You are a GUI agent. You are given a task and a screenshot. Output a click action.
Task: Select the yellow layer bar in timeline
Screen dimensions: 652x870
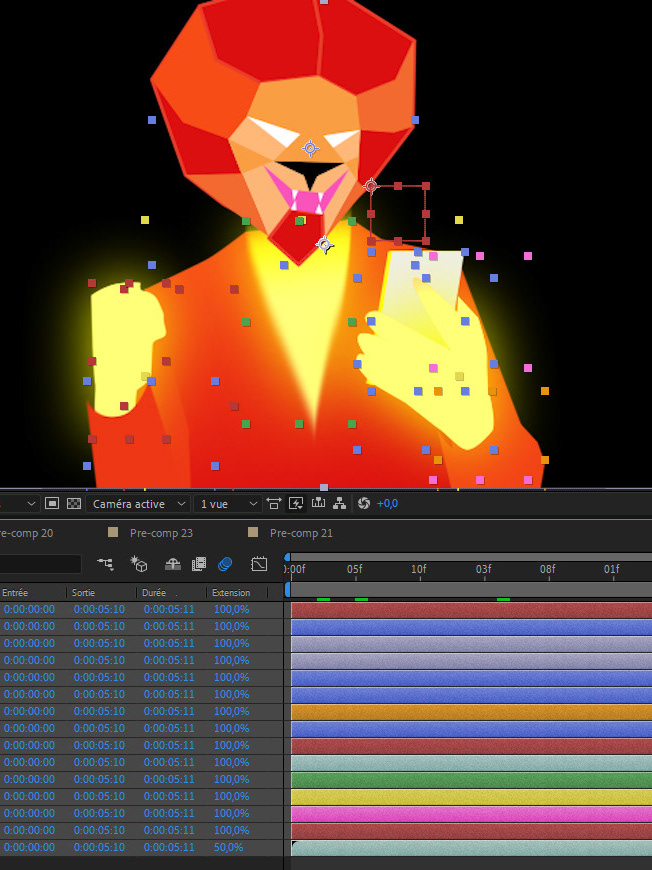point(471,797)
